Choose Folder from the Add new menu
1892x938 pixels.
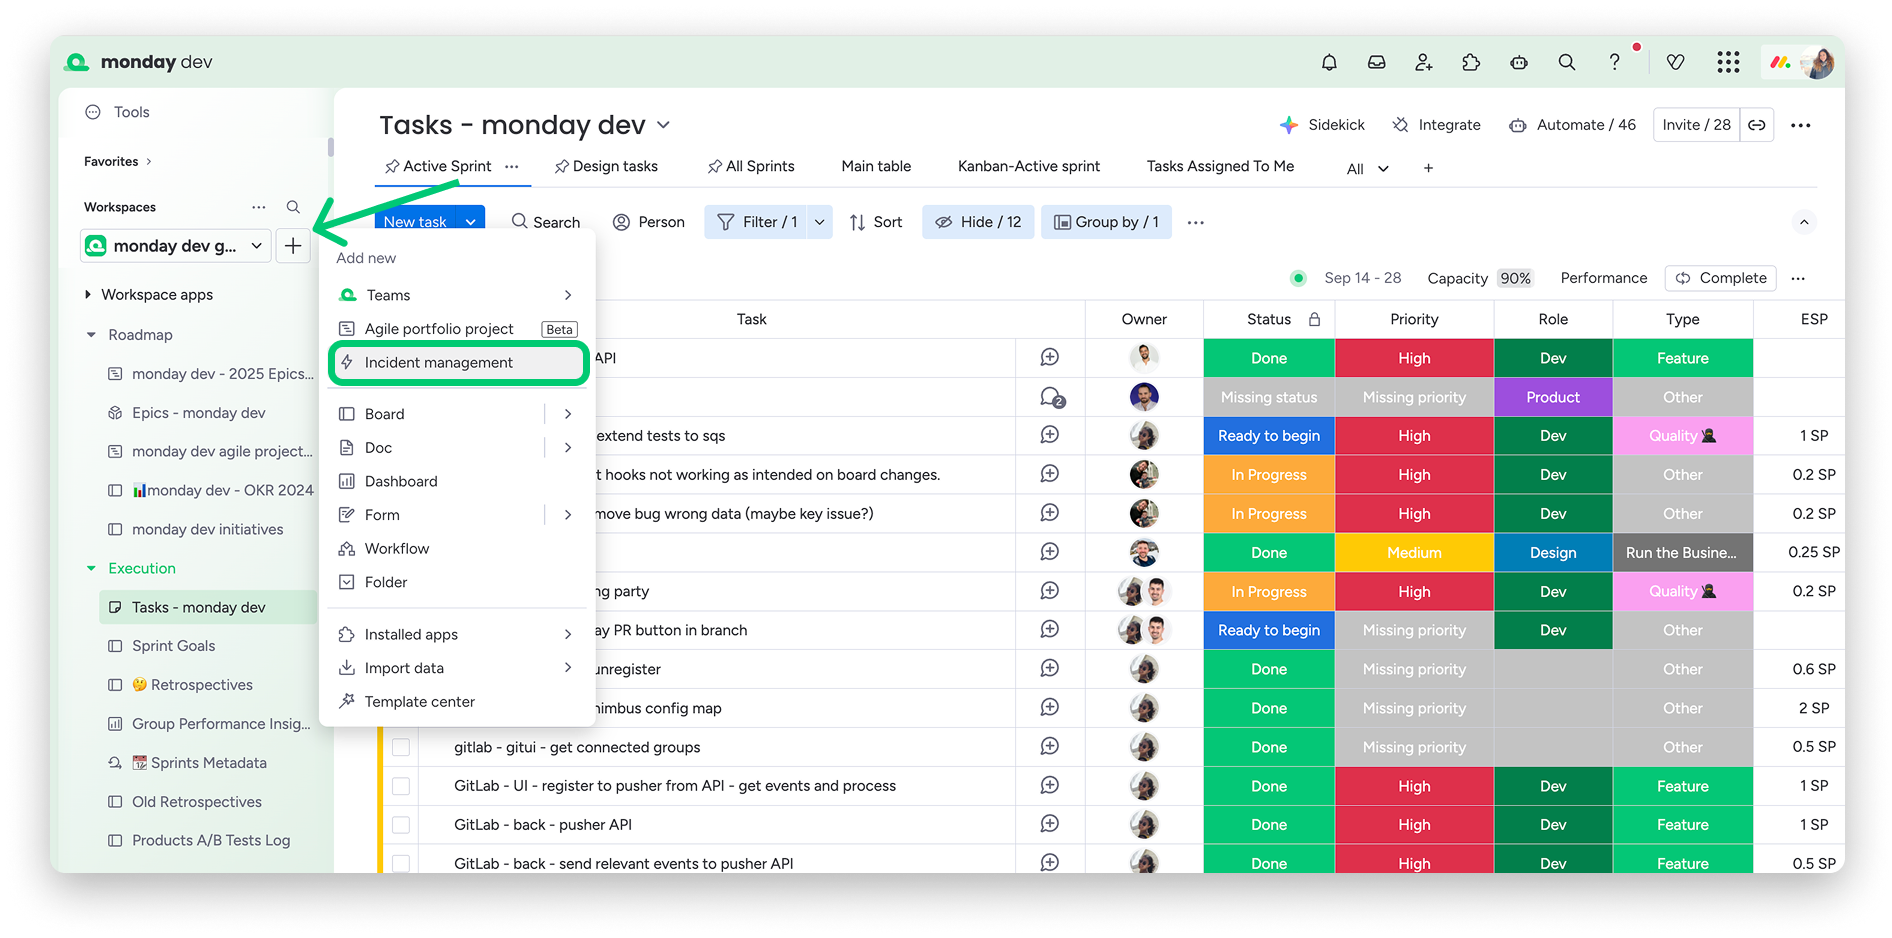(459, 582)
